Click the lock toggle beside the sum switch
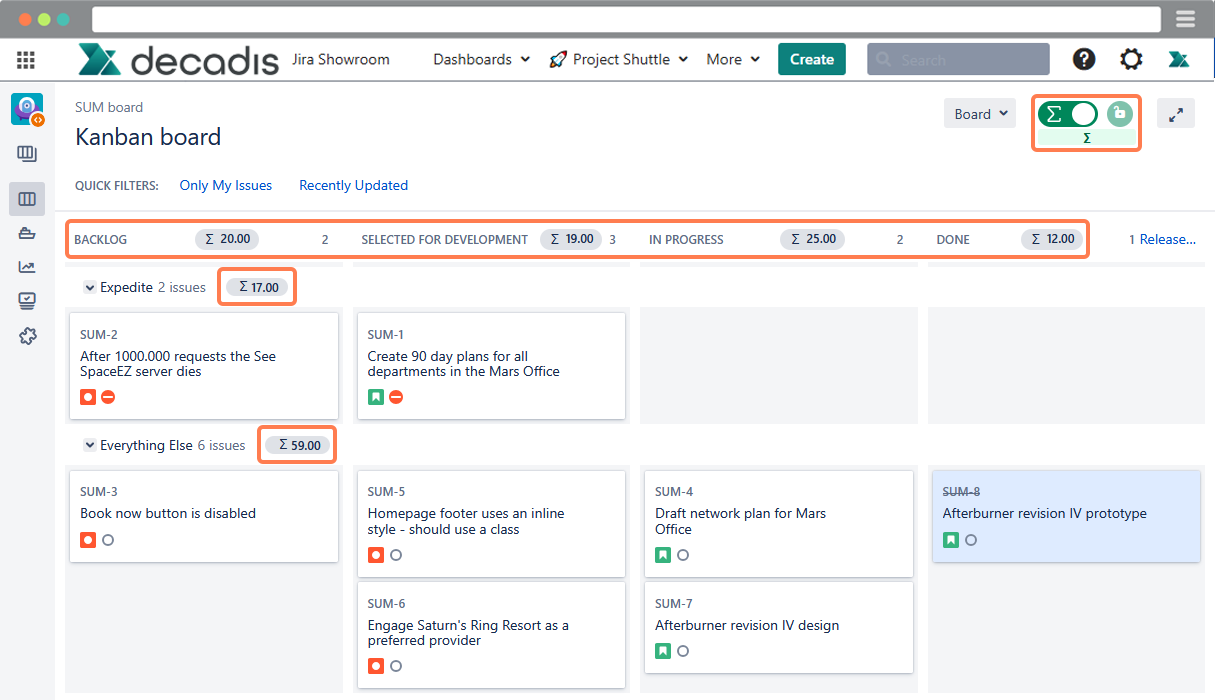Image resolution: width=1215 pixels, height=700 pixels. (1119, 114)
